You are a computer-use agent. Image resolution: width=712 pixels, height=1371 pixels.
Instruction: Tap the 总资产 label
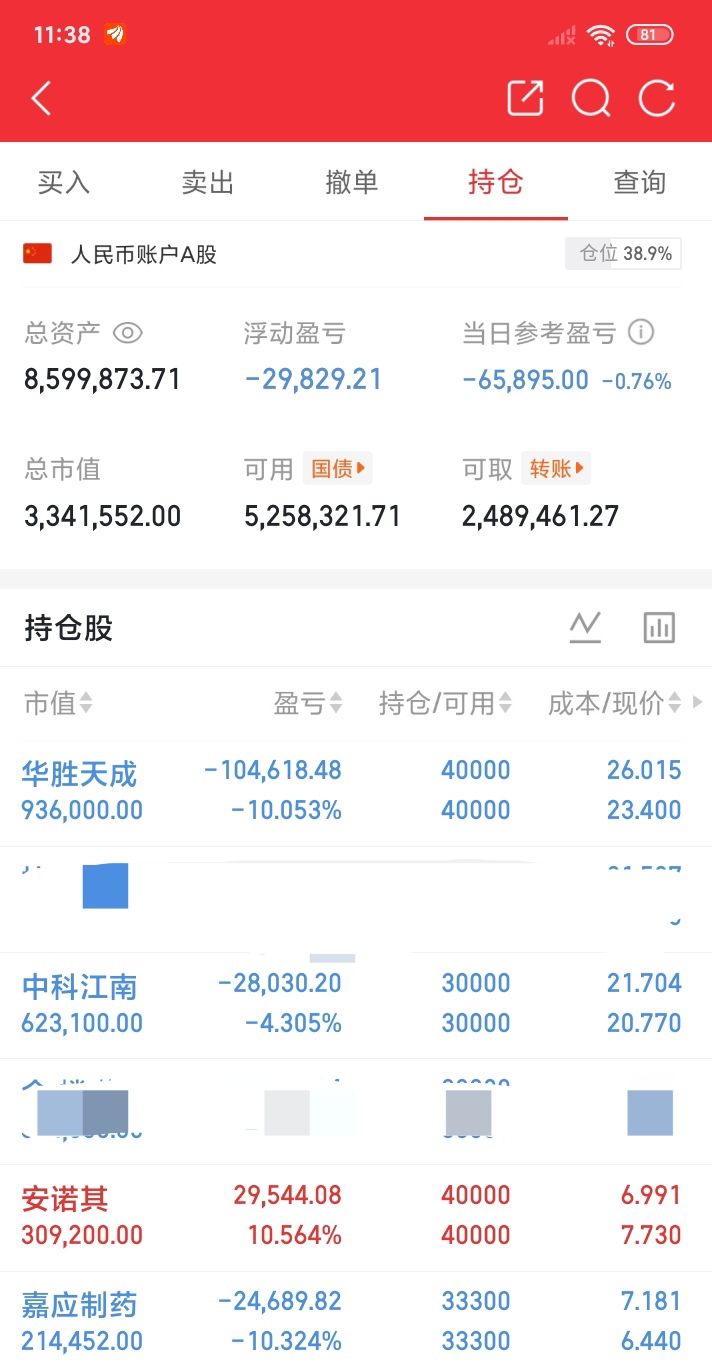(62, 333)
